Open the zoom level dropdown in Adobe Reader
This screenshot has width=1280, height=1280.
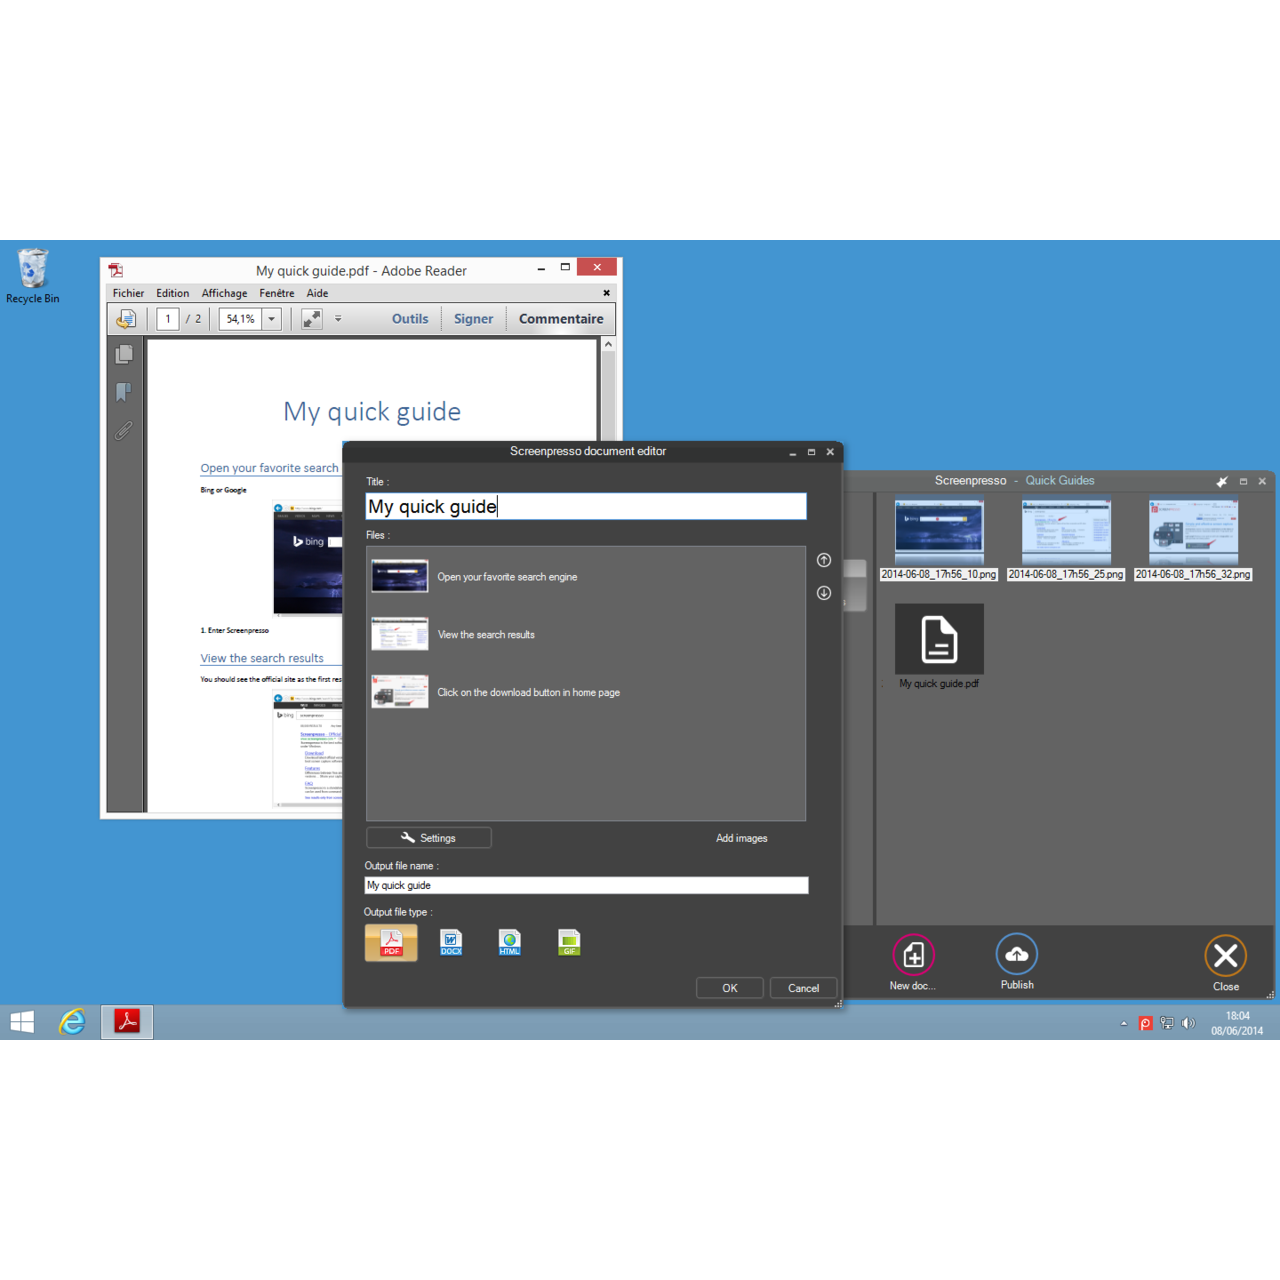pyautogui.click(x=270, y=318)
